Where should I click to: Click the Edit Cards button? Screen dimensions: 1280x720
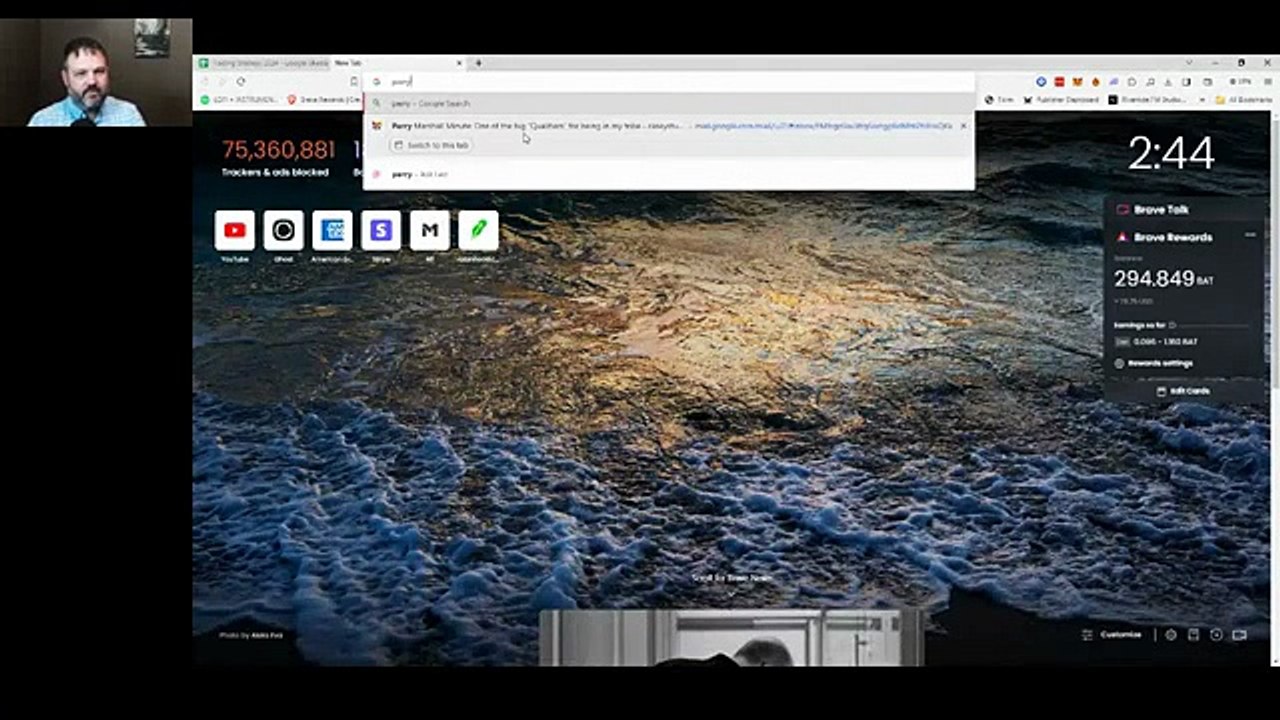pyautogui.click(x=1183, y=391)
